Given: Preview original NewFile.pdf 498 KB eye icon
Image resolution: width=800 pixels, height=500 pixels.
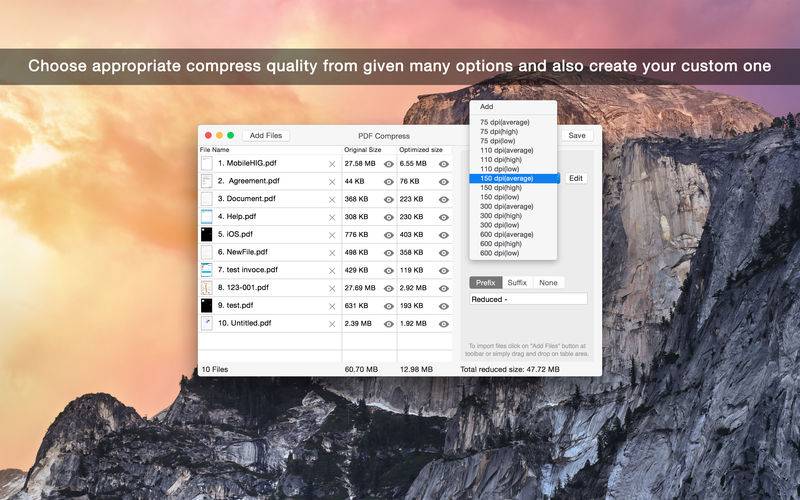Looking at the screenshot, I should [x=389, y=253].
